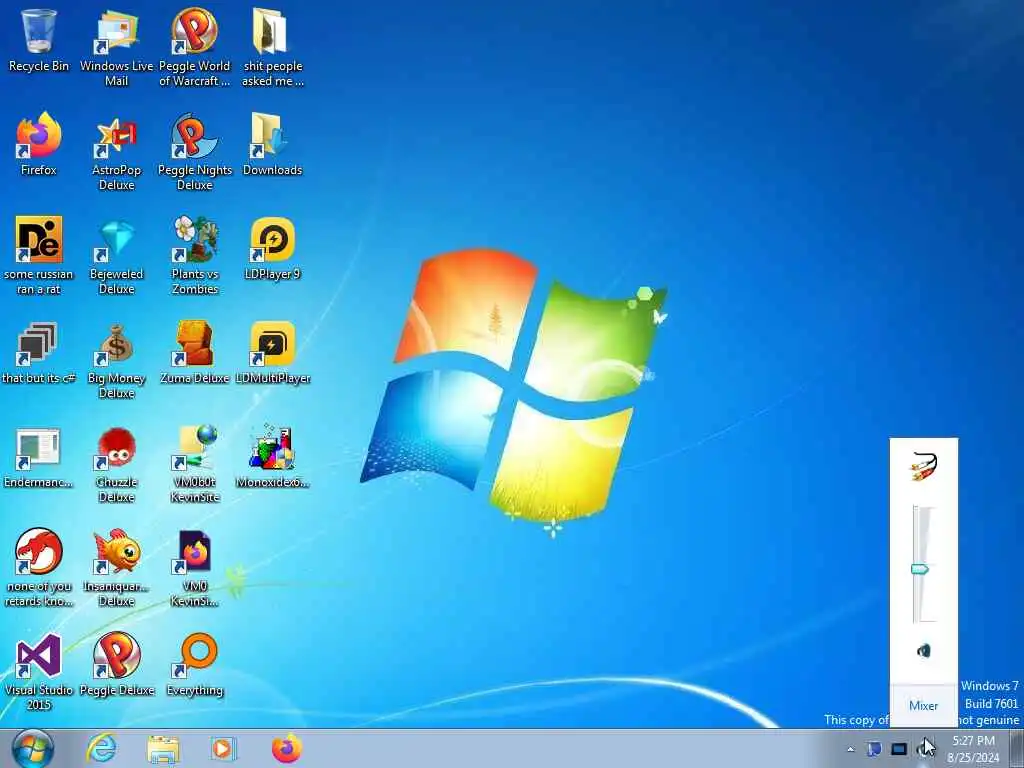The width and height of the screenshot is (1024, 768).
Task: Launch Windows Media Player from the taskbar
Action: point(224,748)
